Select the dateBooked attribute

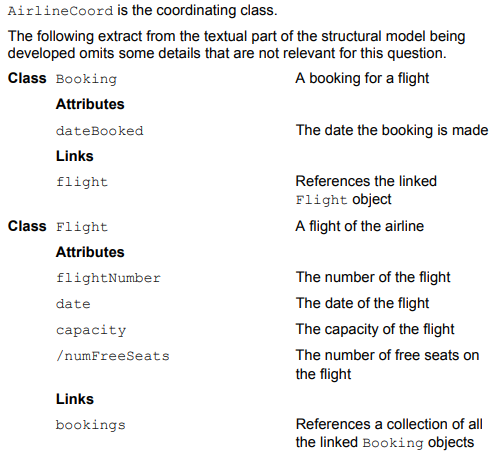(x=99, y=131)
